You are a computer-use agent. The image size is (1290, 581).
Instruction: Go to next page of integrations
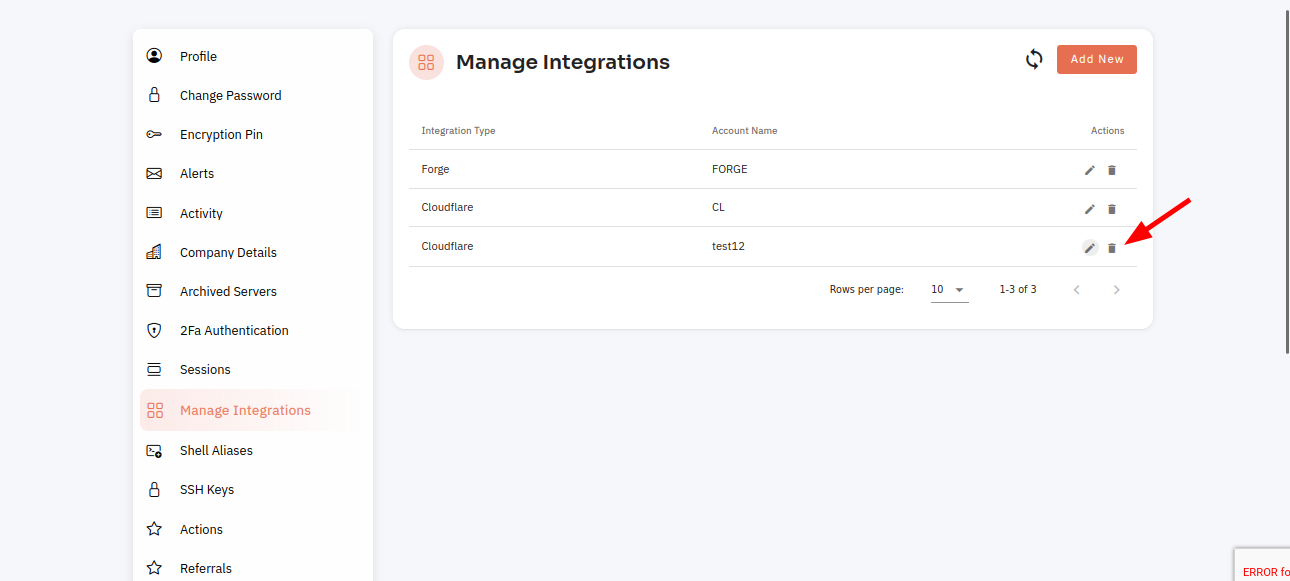1116,290
